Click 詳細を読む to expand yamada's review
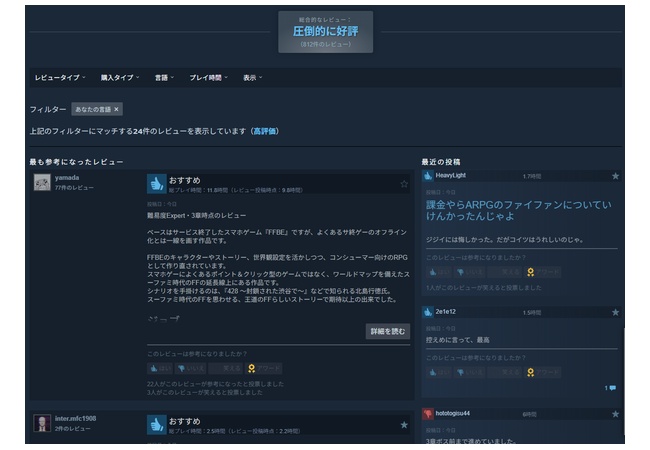Image resolution: width=650 pixels, height=450 pixels. (x=388, y=331)
